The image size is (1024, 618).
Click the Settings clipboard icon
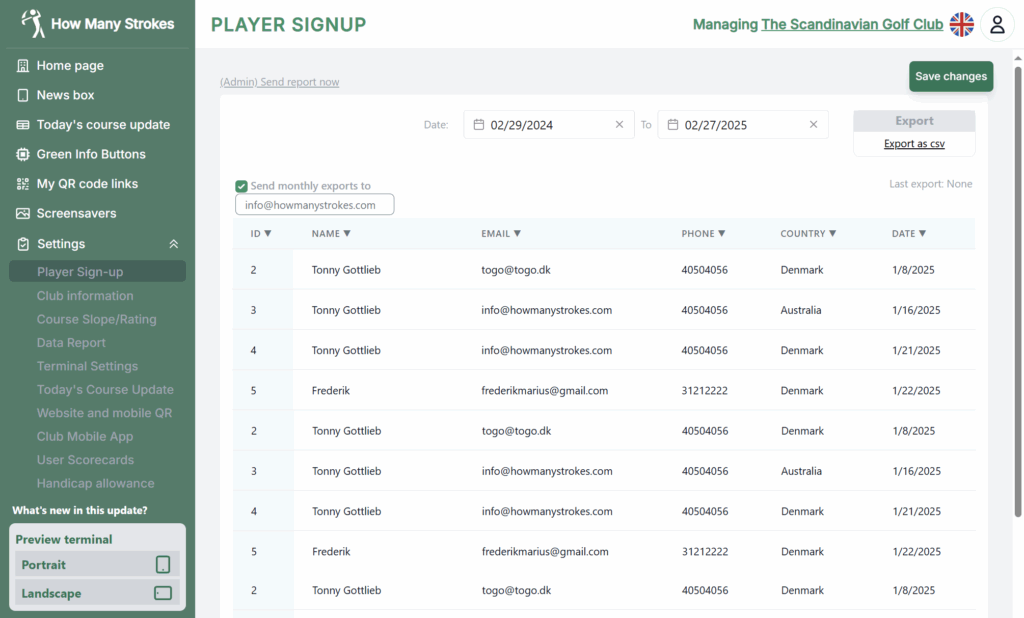pyautogui.click(x=24, y=244)
